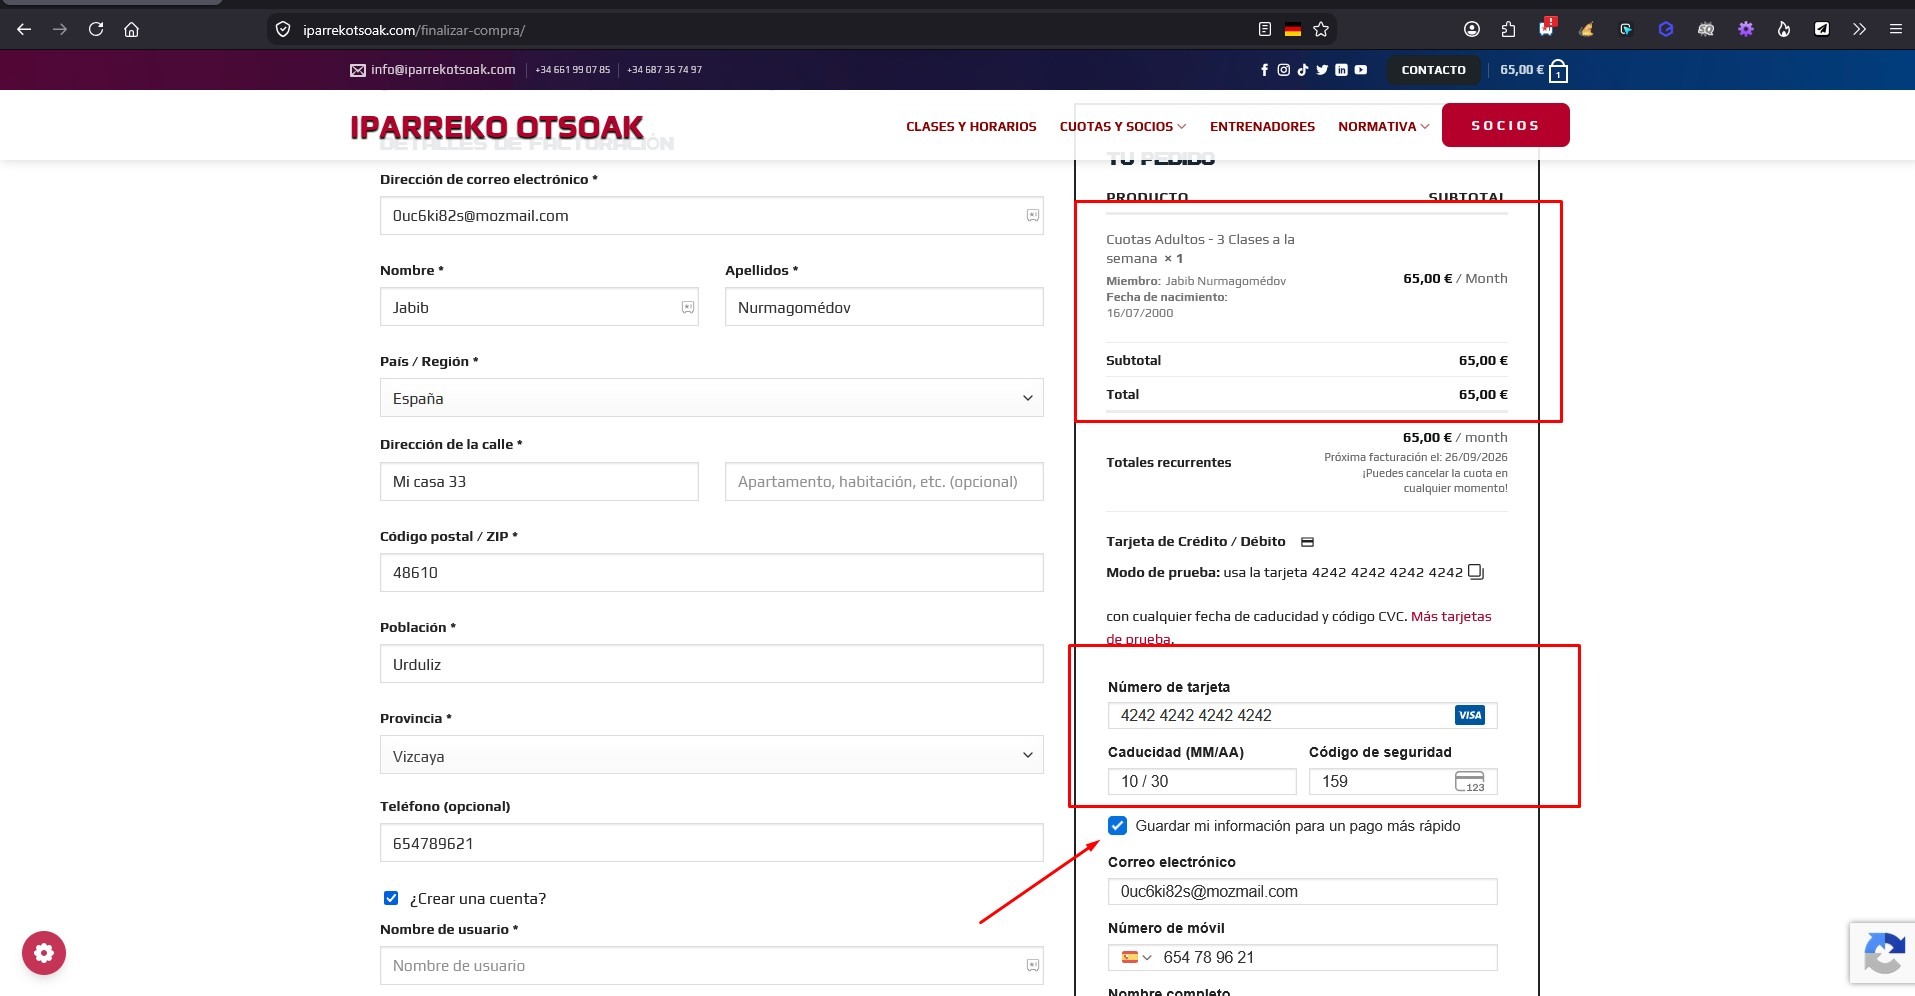Open the Instagram social icon
The width and height of the screenshot is (1915, 996).
point(1283,70)
